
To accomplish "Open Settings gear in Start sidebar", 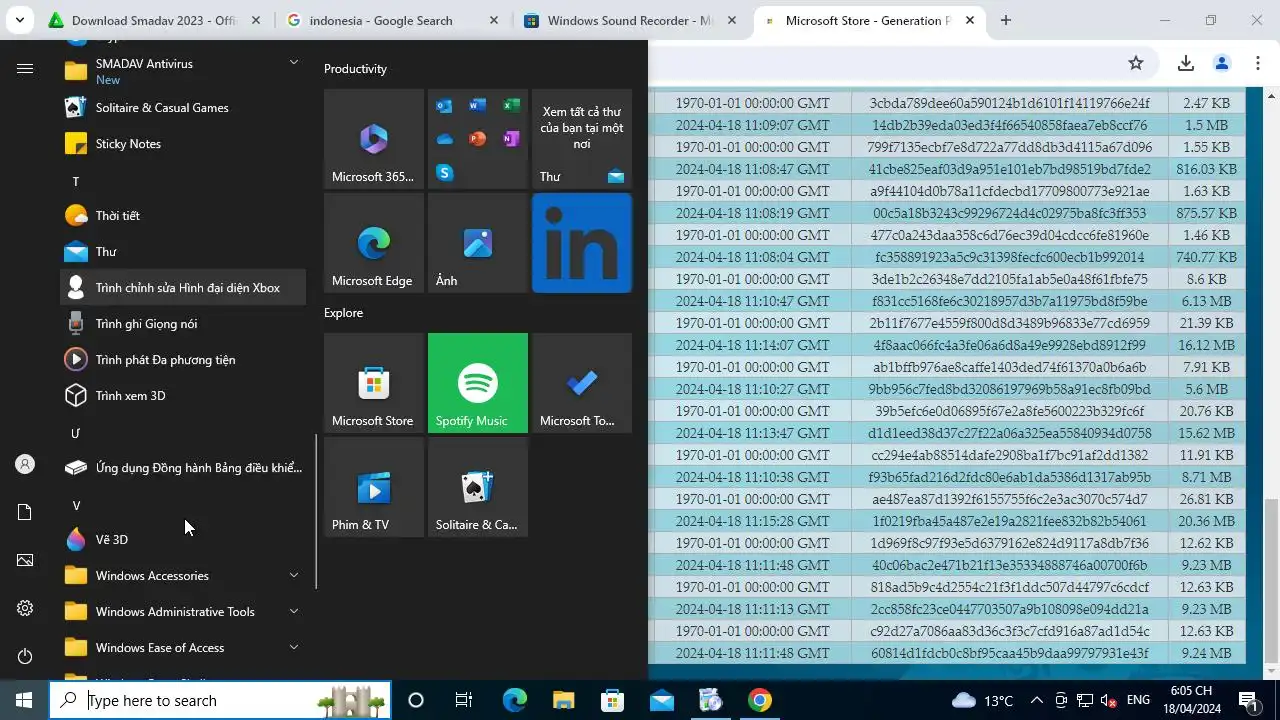I will click(x=25, y=608).
